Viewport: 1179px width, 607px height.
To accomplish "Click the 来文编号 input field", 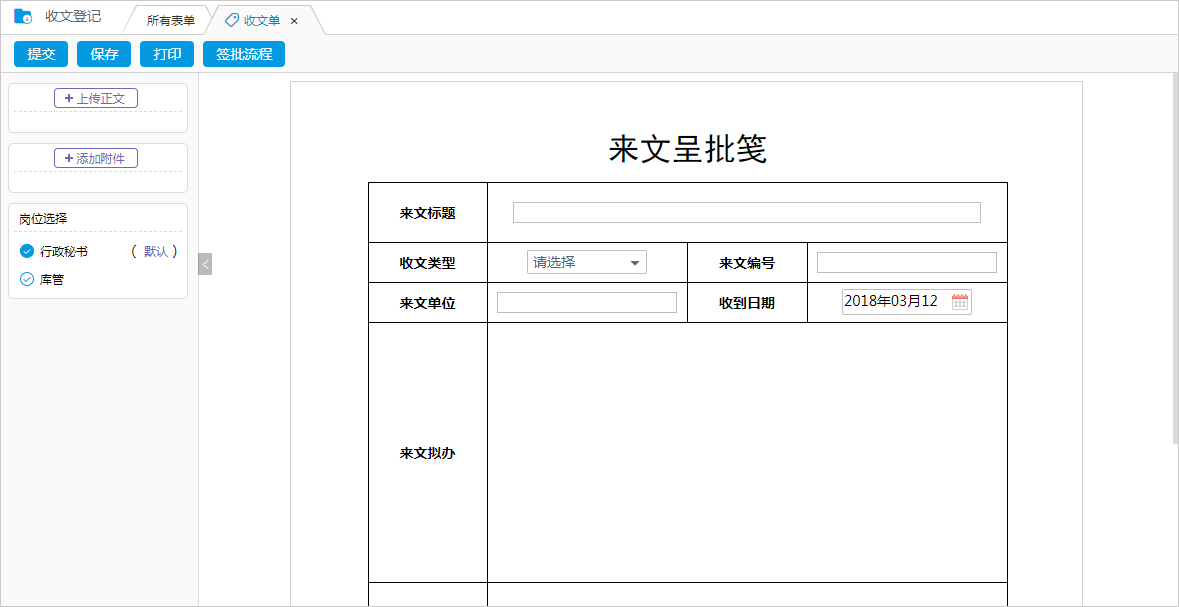I will [905, 261].
